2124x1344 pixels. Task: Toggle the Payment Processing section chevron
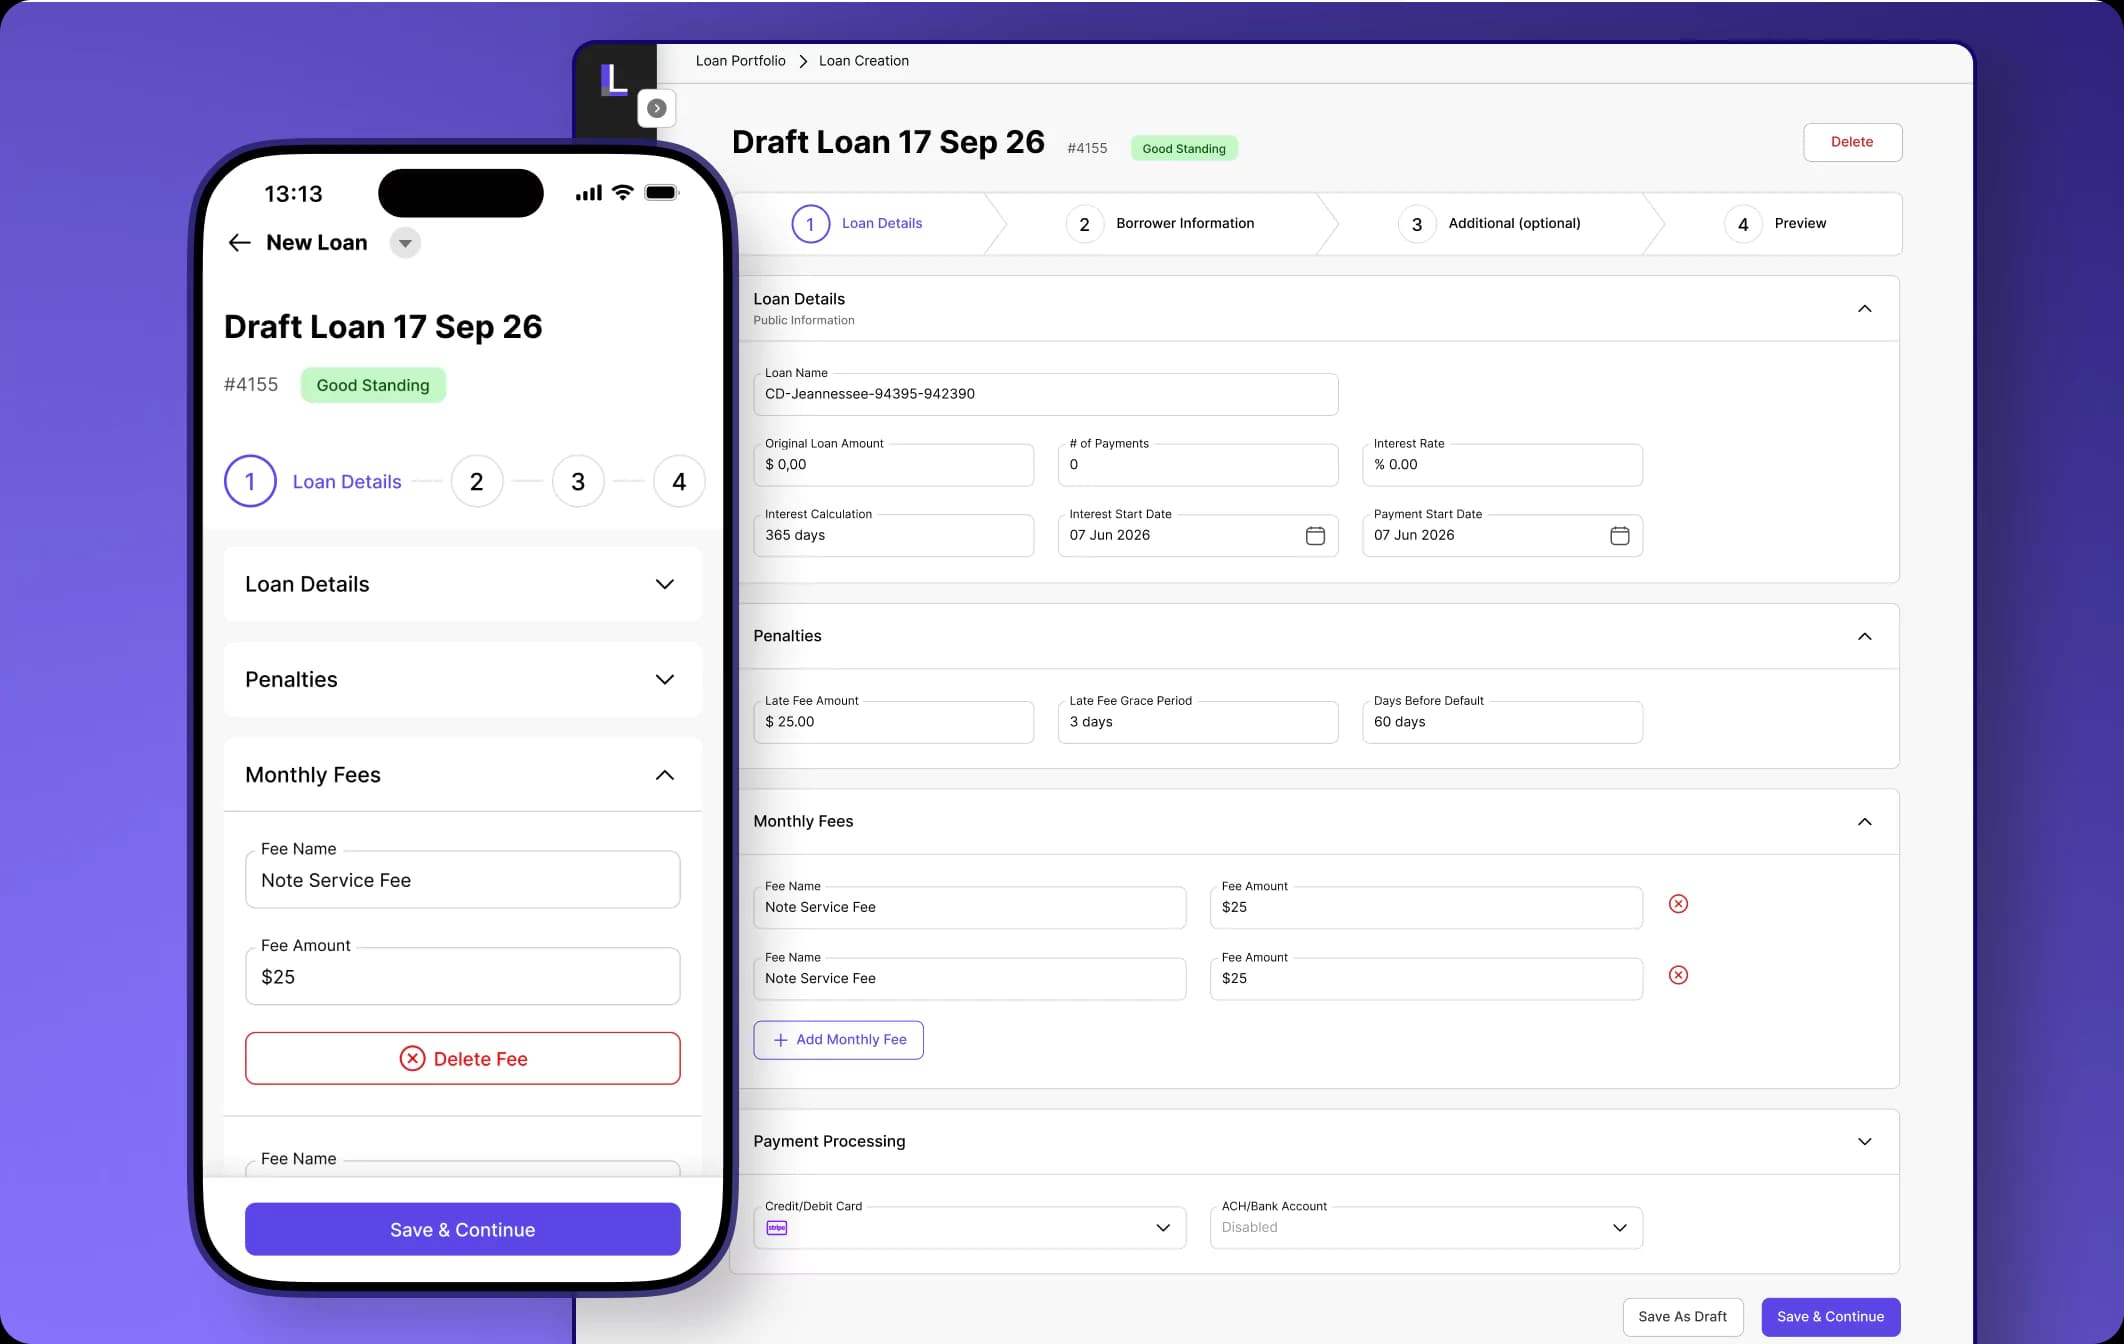click(x=1864, y=1142)
